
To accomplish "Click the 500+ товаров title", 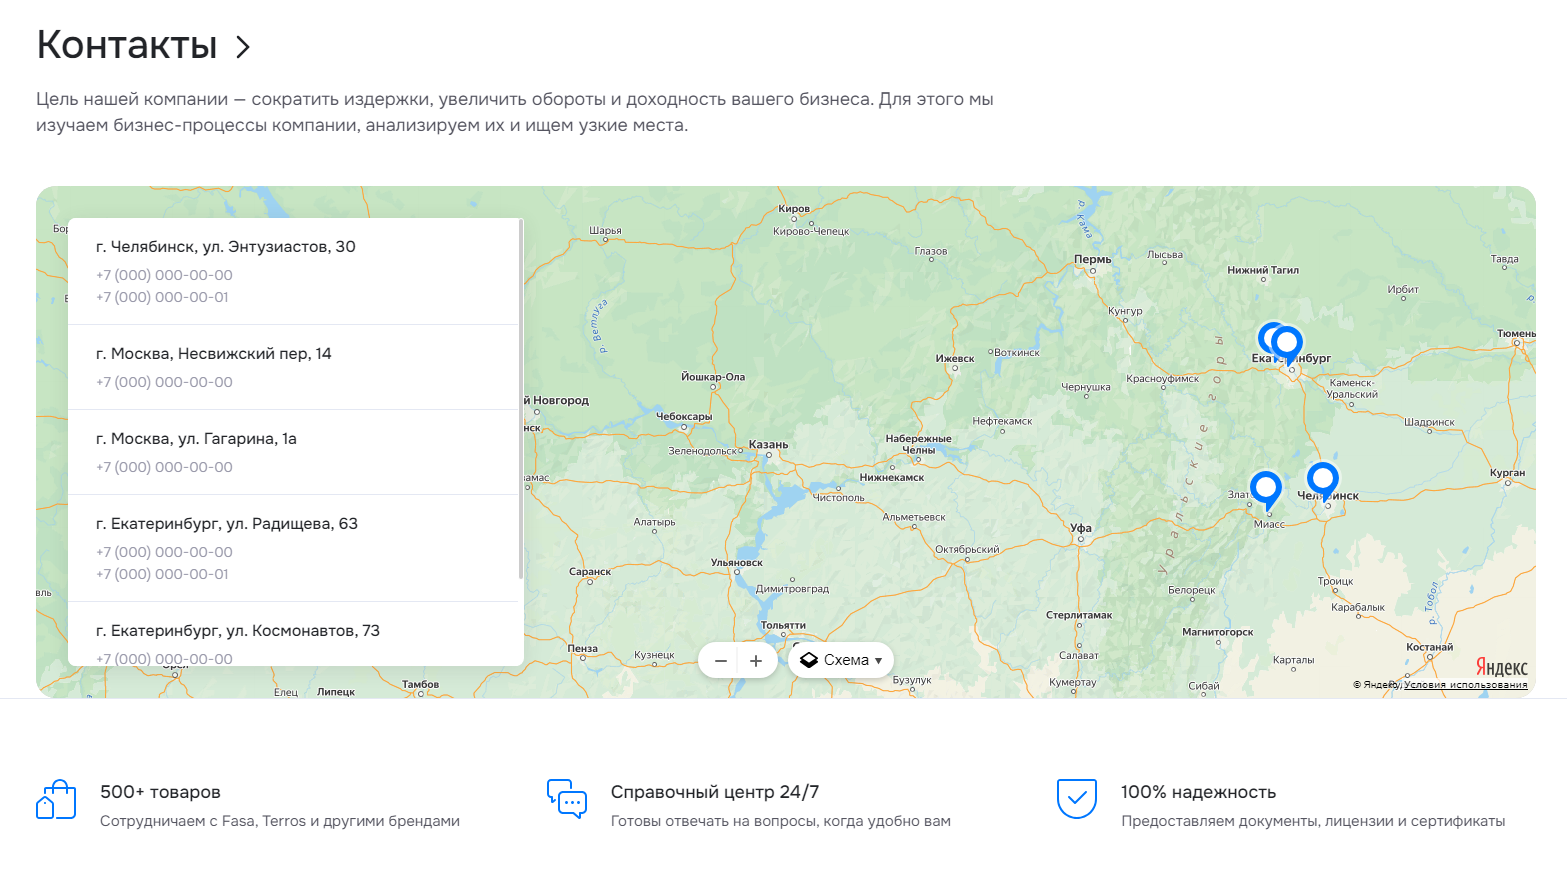I will point(160,792).
